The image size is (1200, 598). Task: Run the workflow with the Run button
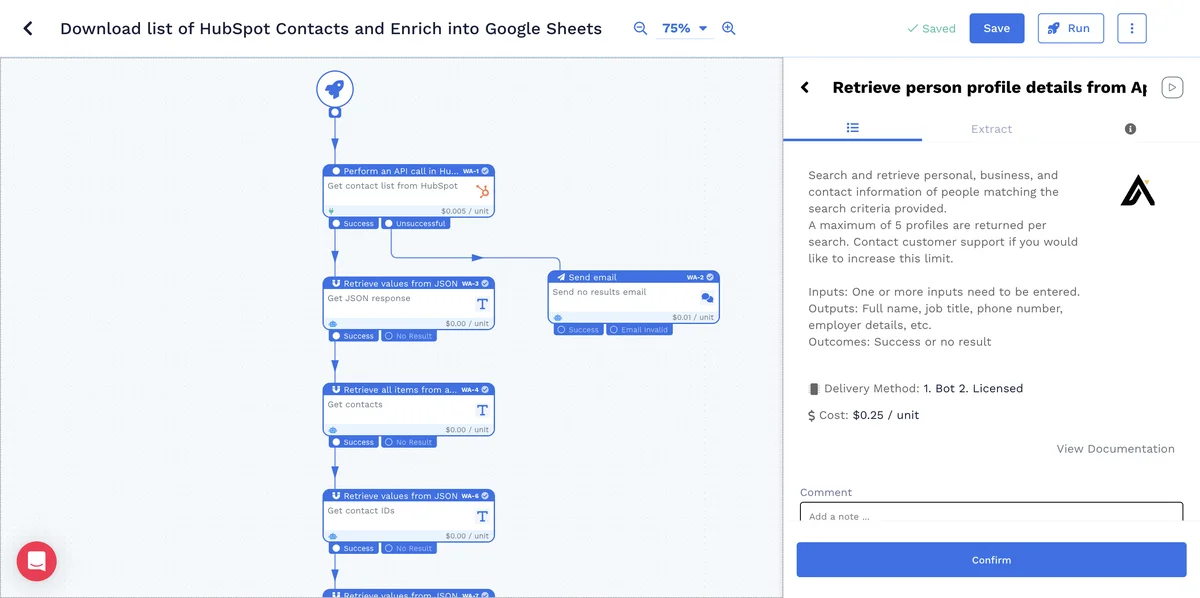tap(1070, 28)
